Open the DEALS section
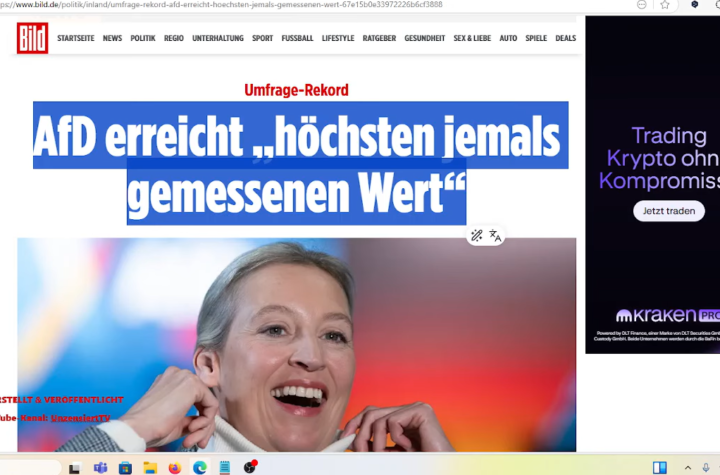Screen dimensions: 720x475 pos(565,38)
